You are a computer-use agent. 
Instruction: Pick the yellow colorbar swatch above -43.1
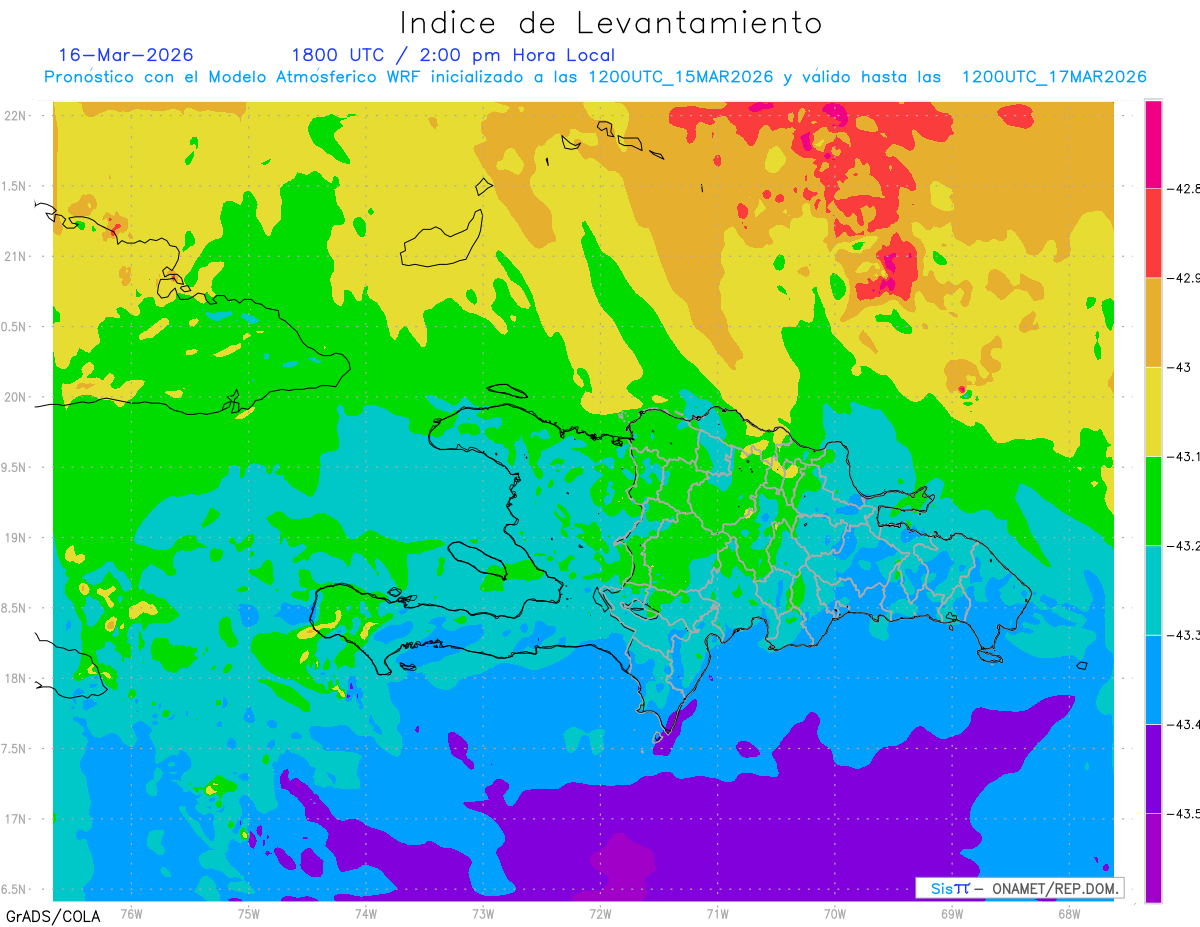pos(1154,412)
